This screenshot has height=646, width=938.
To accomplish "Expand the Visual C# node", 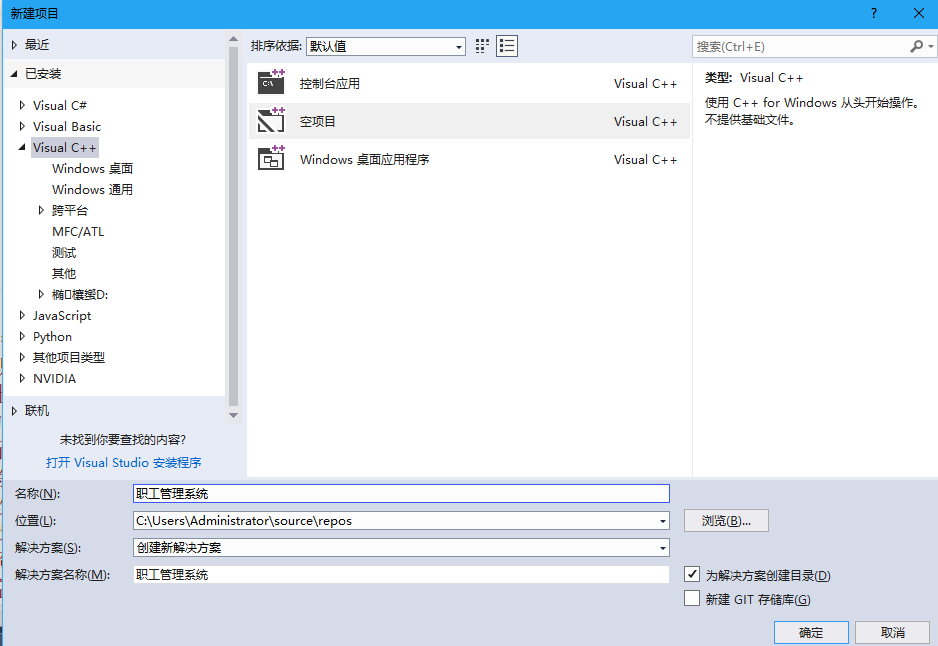I will coord(22,105).
